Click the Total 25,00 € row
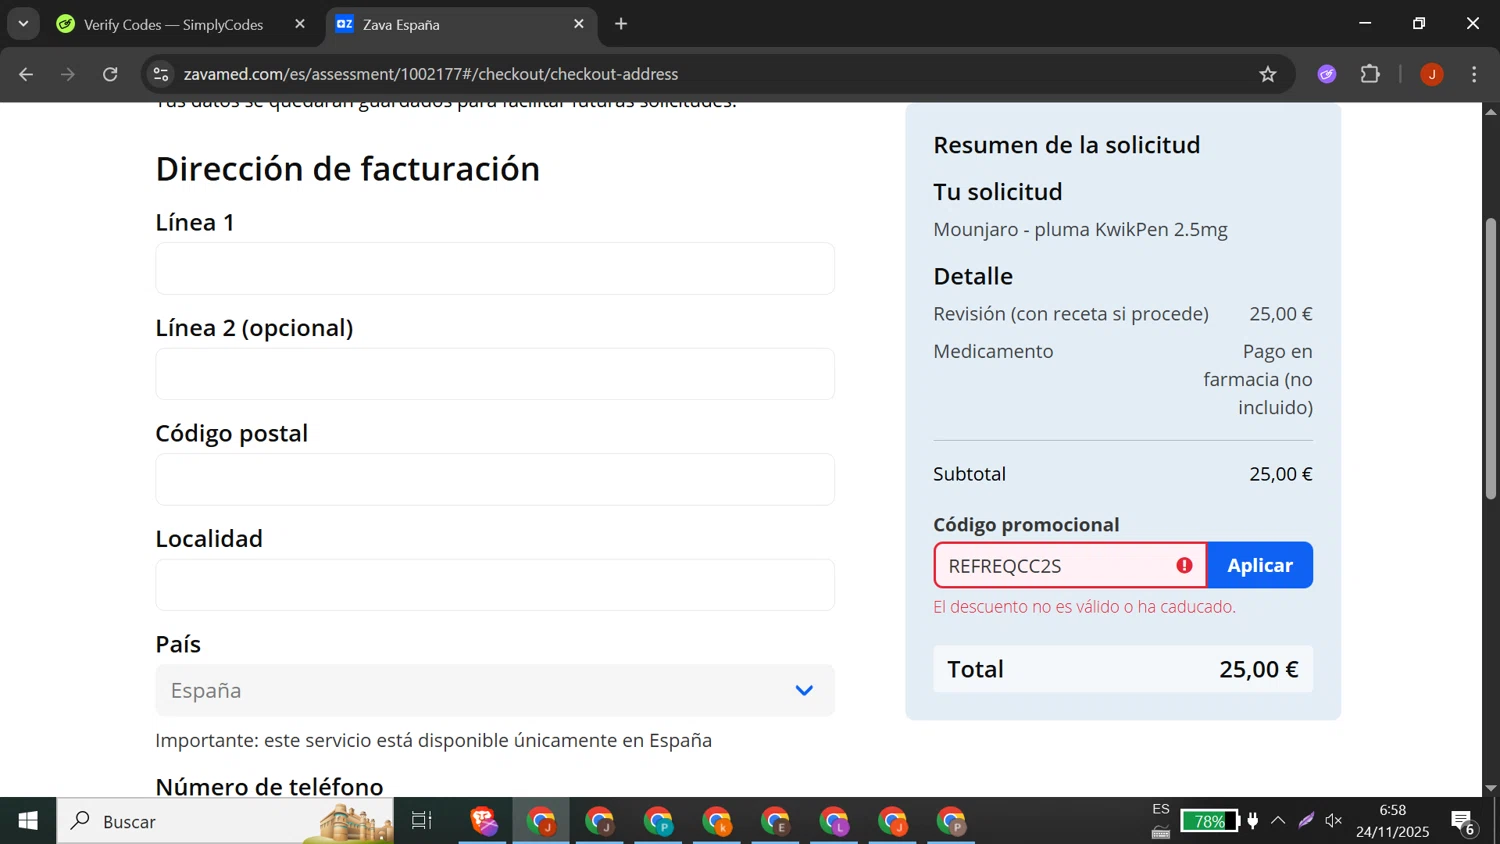The height and width of the screenshot is (844, 1500). point(1123,669)
